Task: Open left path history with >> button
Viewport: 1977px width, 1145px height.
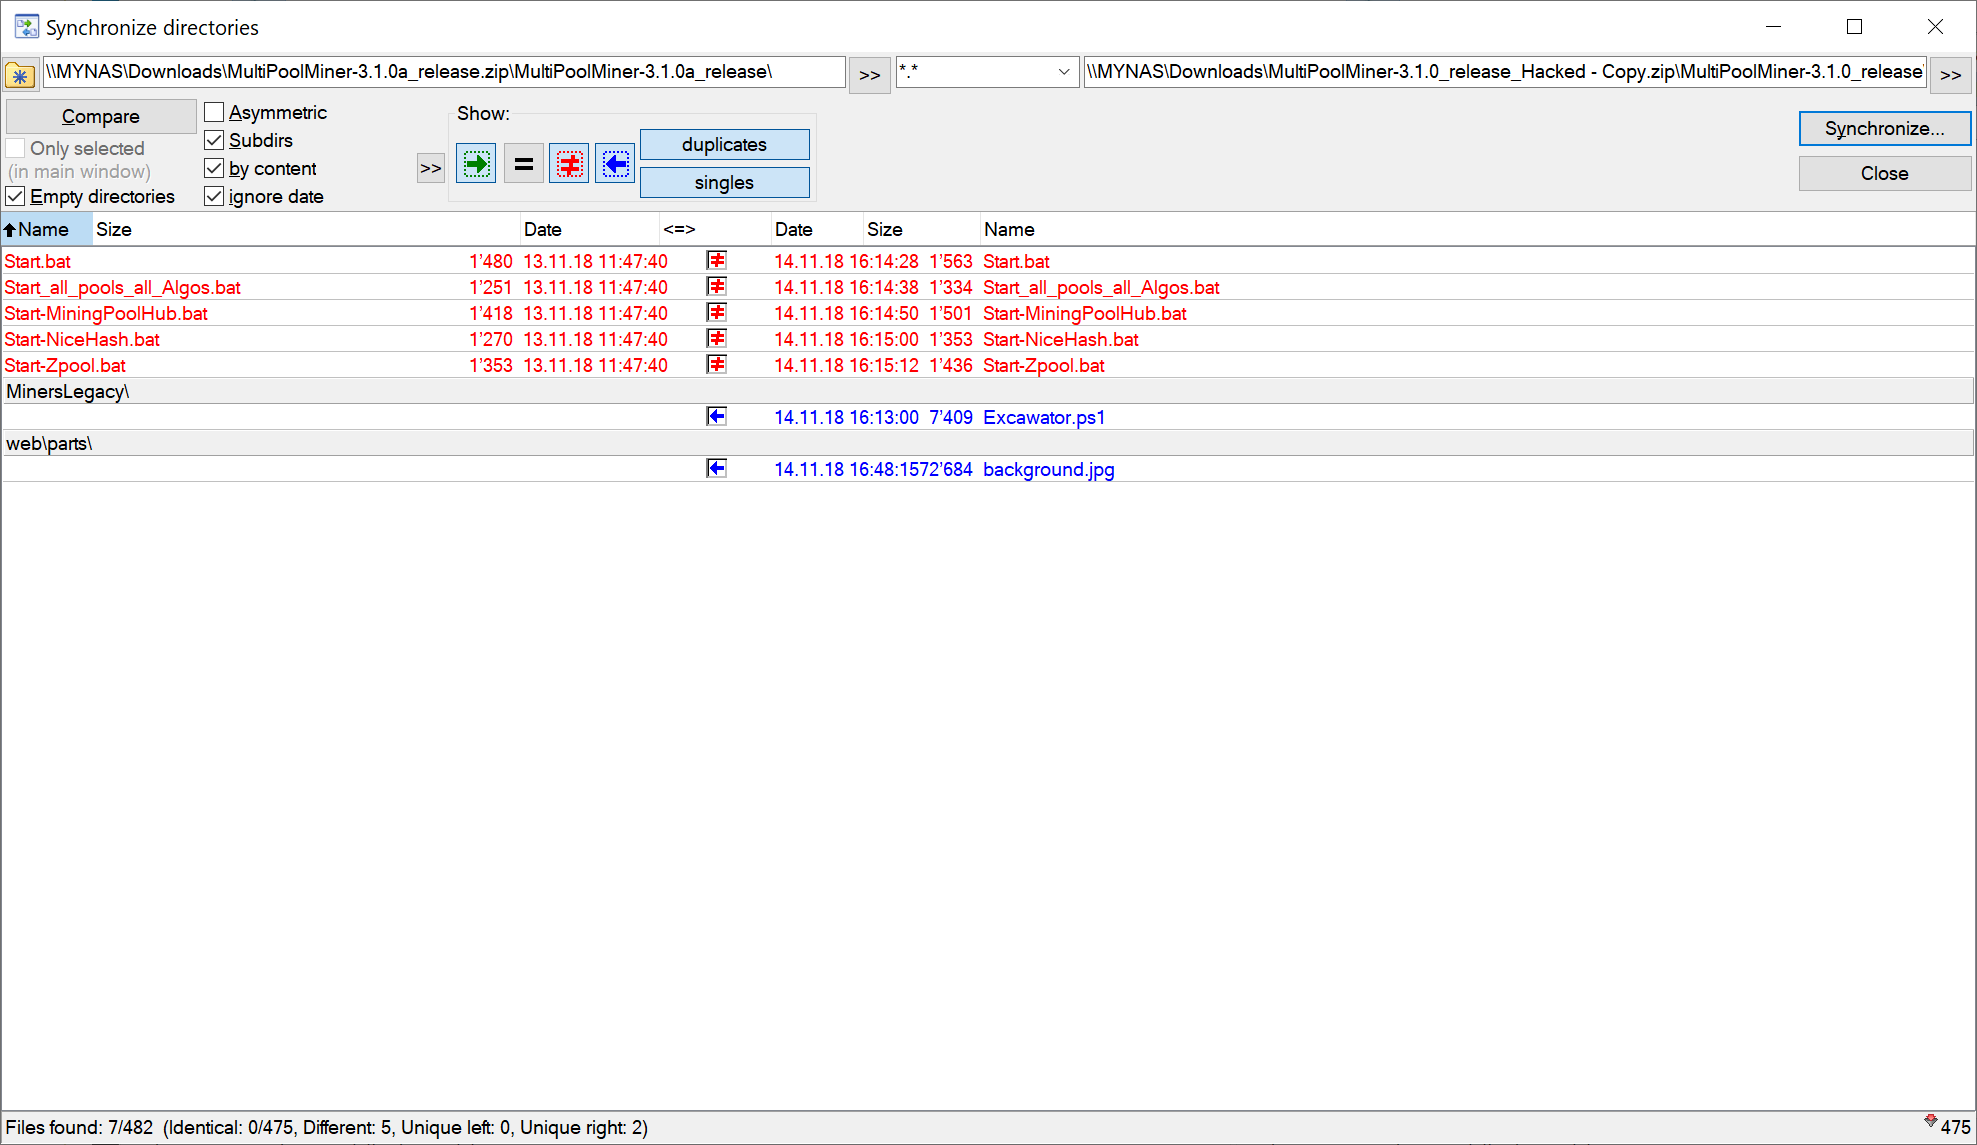Action: (x=868, y=74)
